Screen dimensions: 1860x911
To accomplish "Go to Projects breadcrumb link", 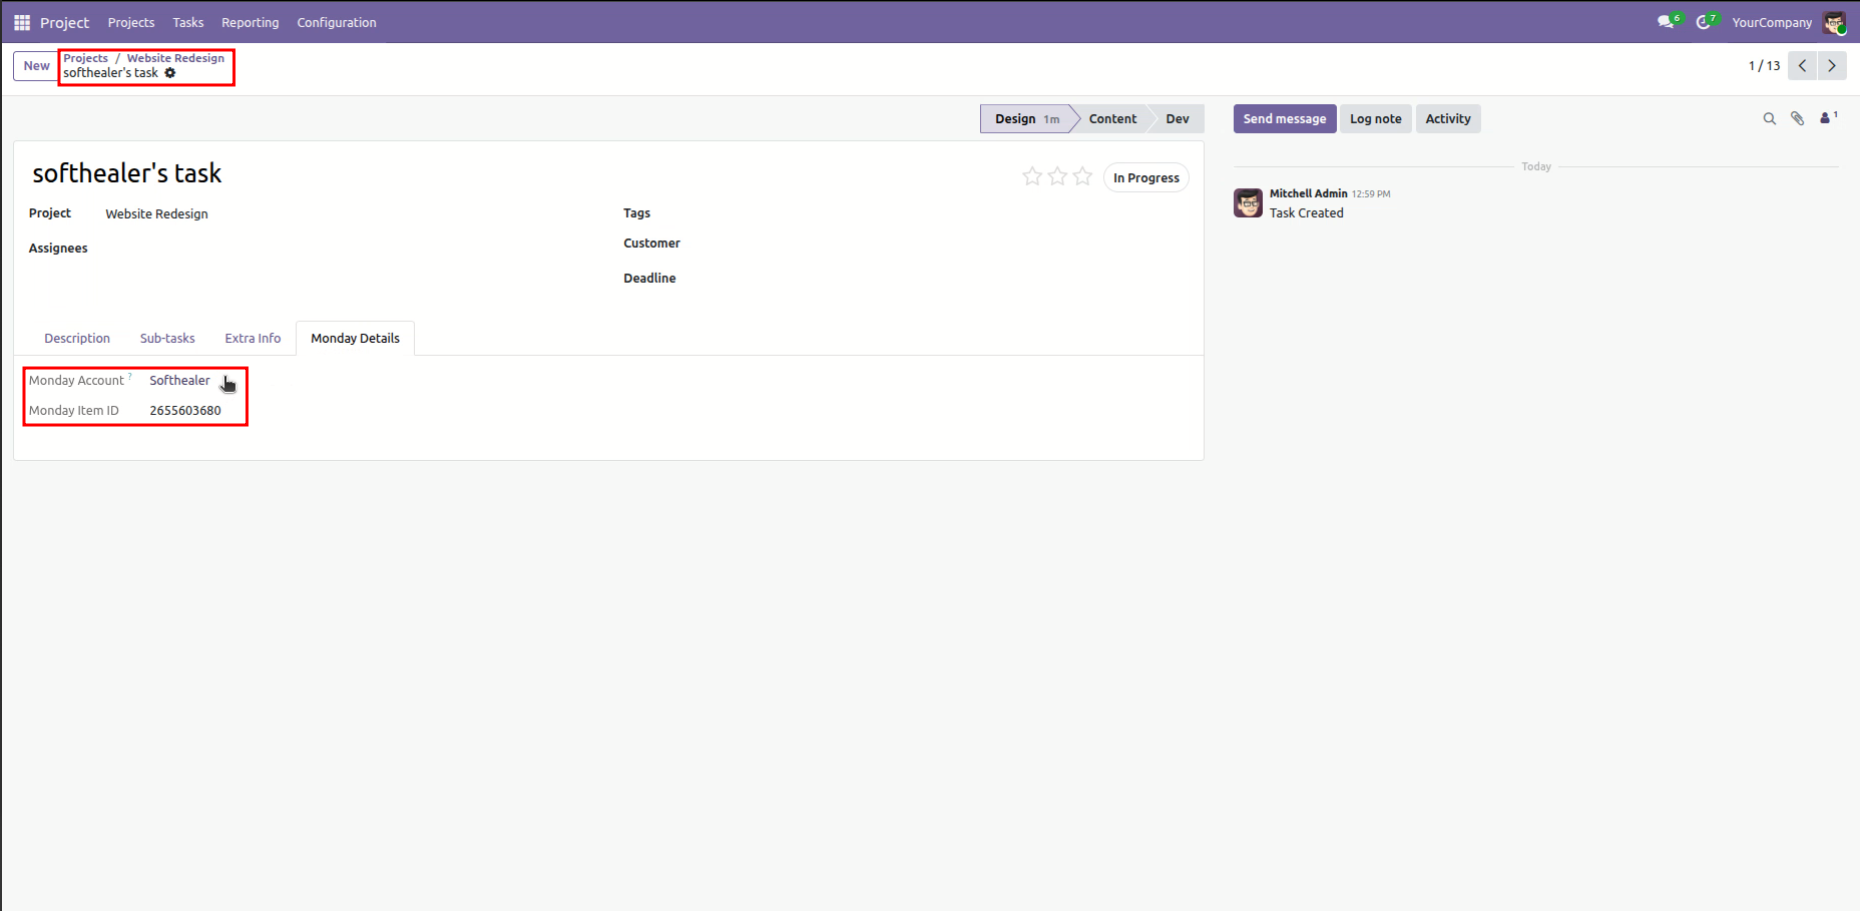I will (x=86, y=58).
